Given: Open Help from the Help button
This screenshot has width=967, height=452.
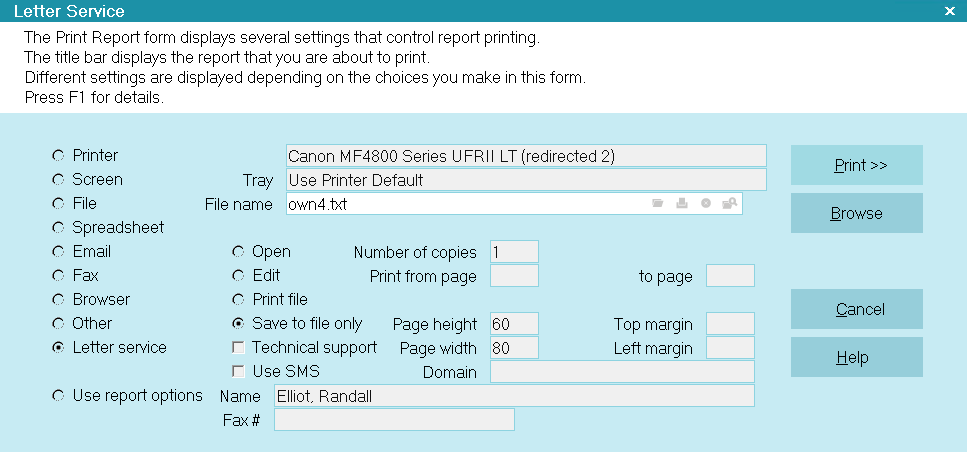Looking at the screenshot, I should (857, 357).
